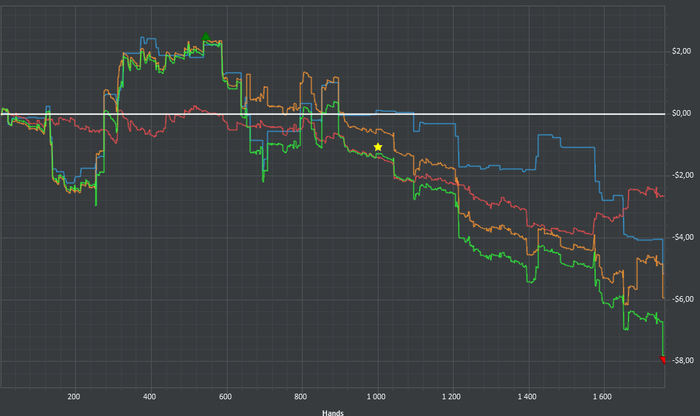700x416 pixels.
Task: Click the -$4,00 axis label
Action: [683, 237]
